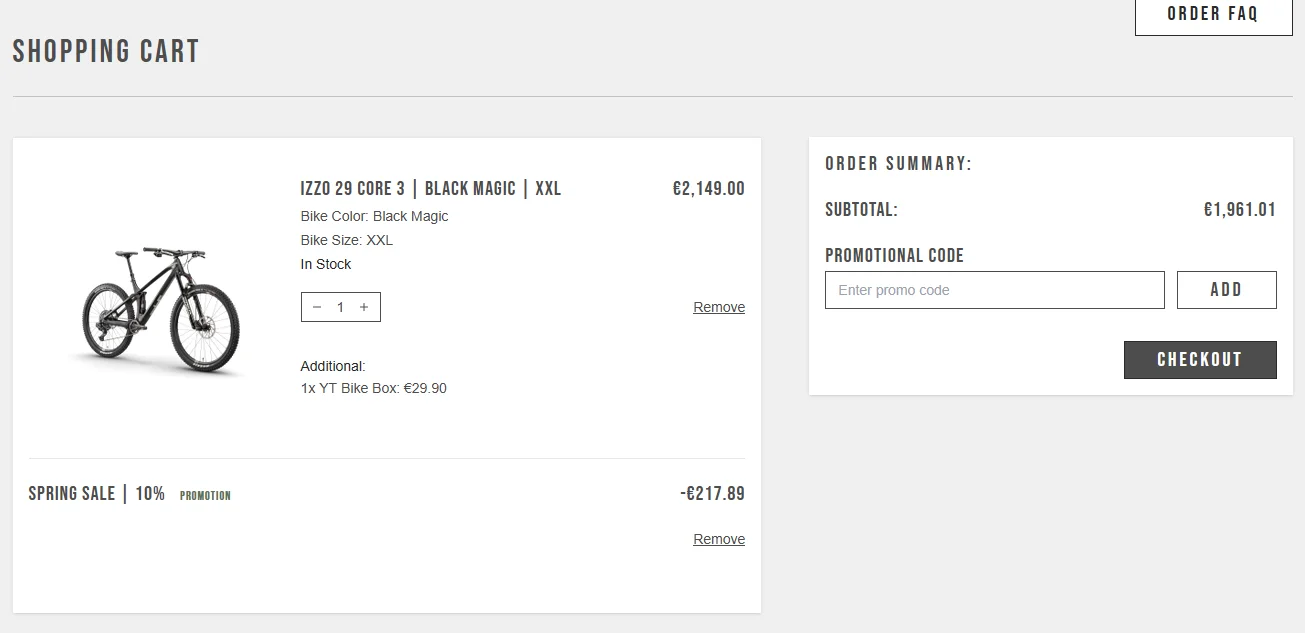The width and height of the screenshot is (1305, 633).
Task: Open the IZZO 29 Core 3 product title
Action: (x=430, y=189)
